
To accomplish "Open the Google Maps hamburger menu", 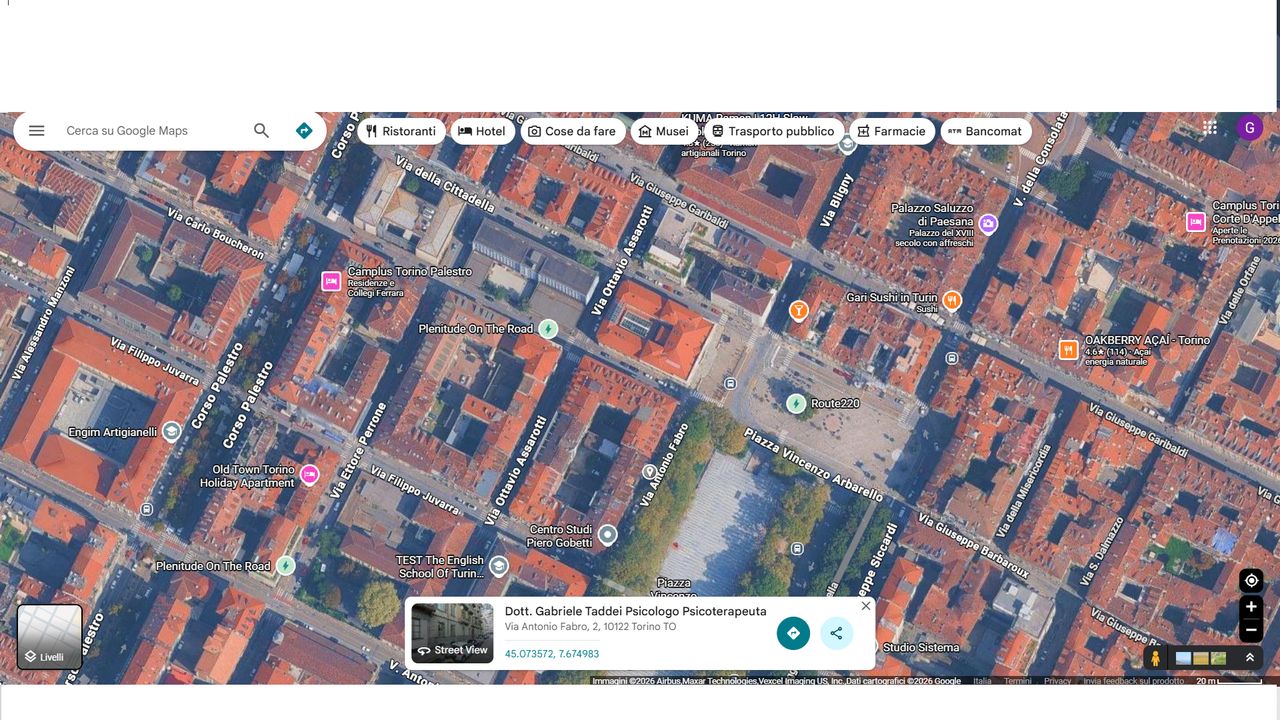I will tap(37, 131).
